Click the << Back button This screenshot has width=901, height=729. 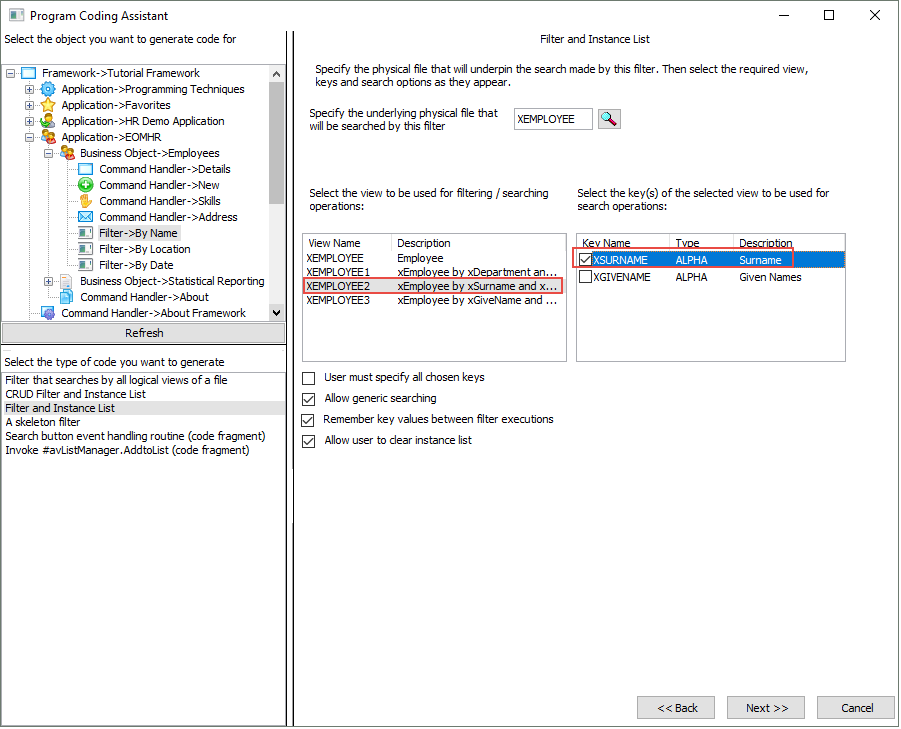[x=676, y=708]
